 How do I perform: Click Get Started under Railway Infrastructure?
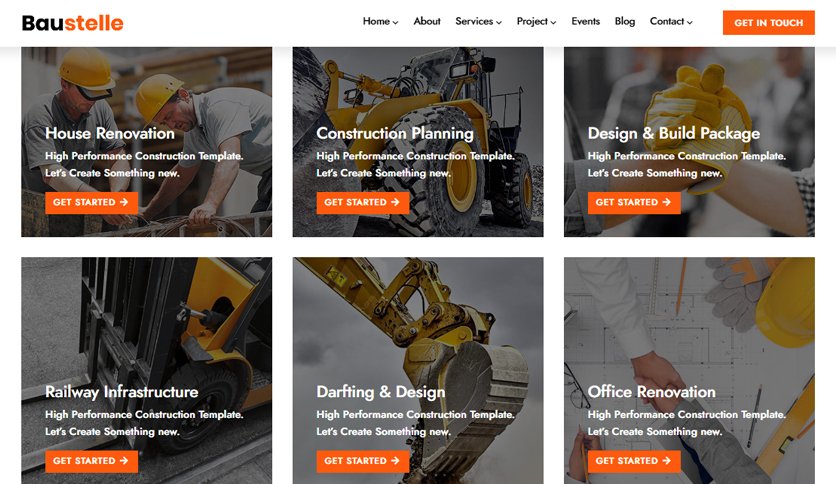91,461
